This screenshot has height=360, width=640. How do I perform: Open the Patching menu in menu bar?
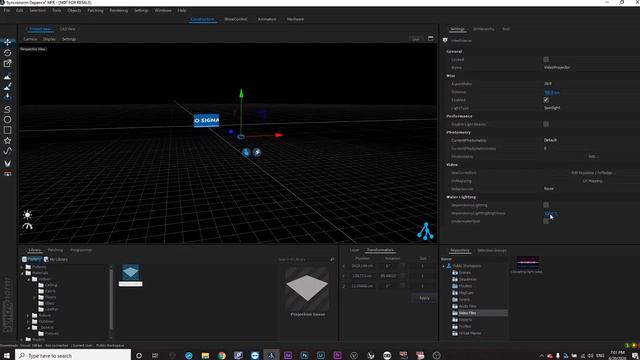(95, 10)
